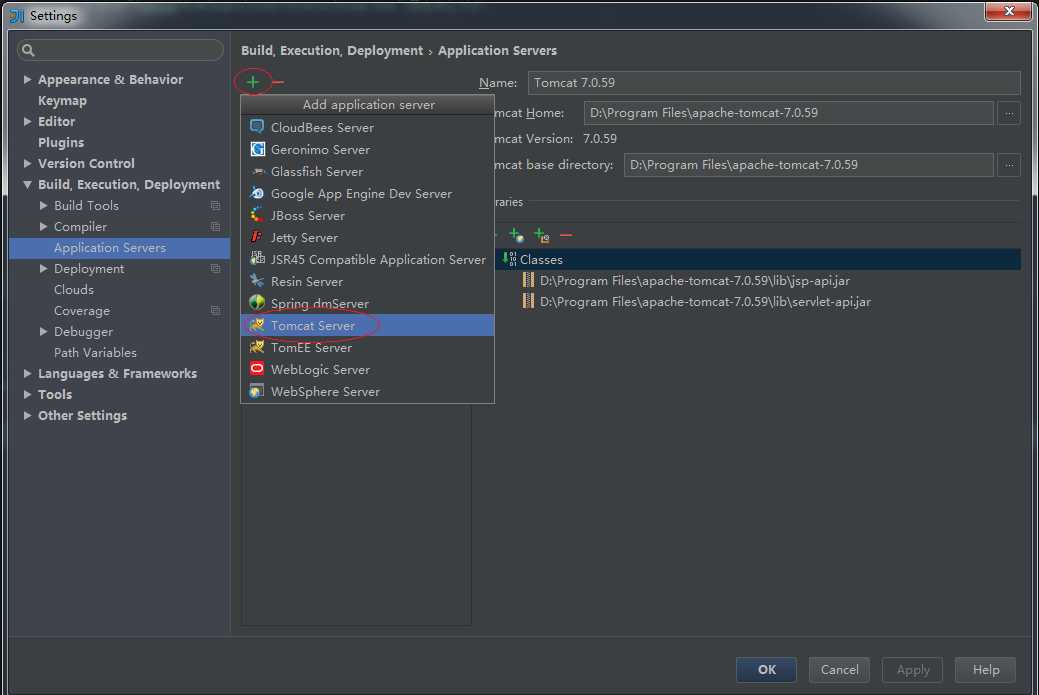Screen dimensions: 1039x695
Task: Select WebLogic Server menu entry
Action: (x=367, y=369)
